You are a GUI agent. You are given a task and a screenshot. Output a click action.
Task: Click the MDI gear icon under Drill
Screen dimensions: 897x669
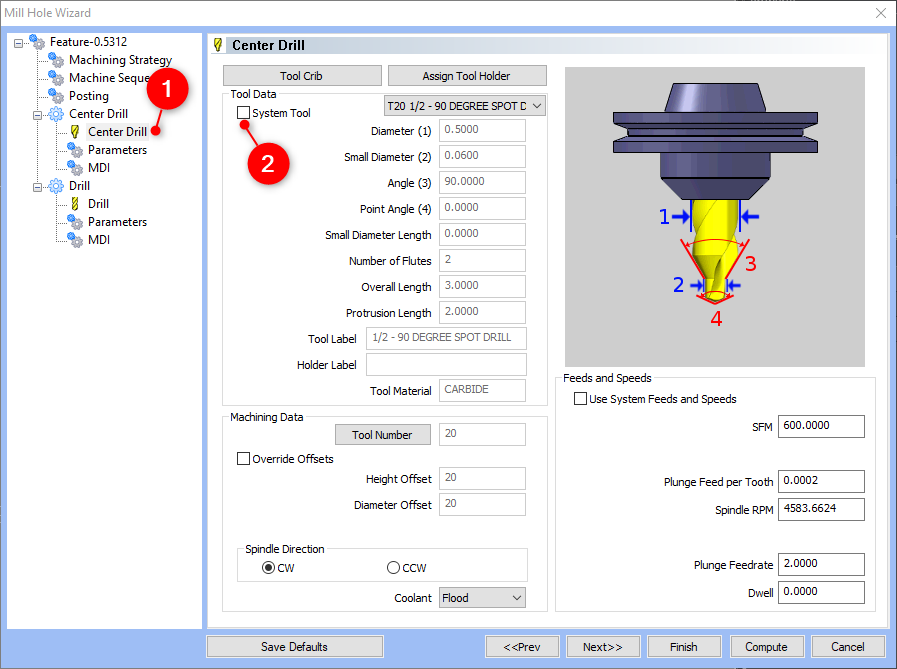click(x=75, y=240)
